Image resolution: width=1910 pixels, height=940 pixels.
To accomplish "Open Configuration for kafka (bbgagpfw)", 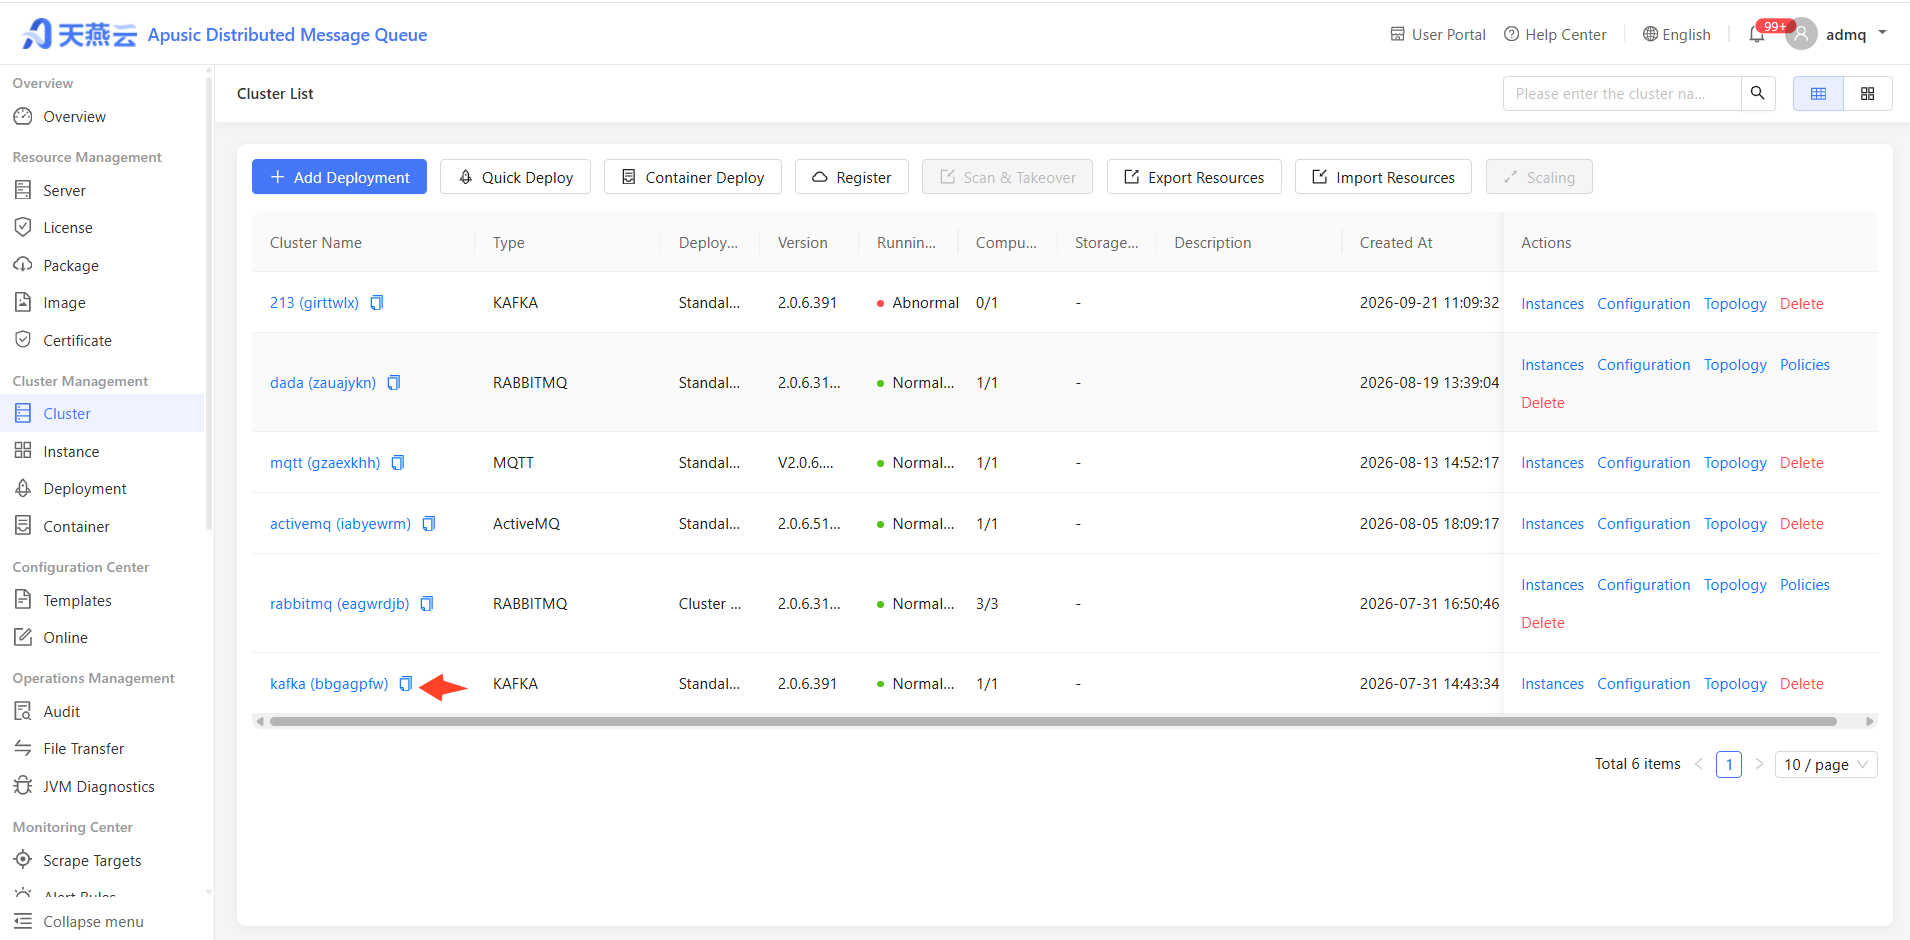I will (x=1643, y=684).
